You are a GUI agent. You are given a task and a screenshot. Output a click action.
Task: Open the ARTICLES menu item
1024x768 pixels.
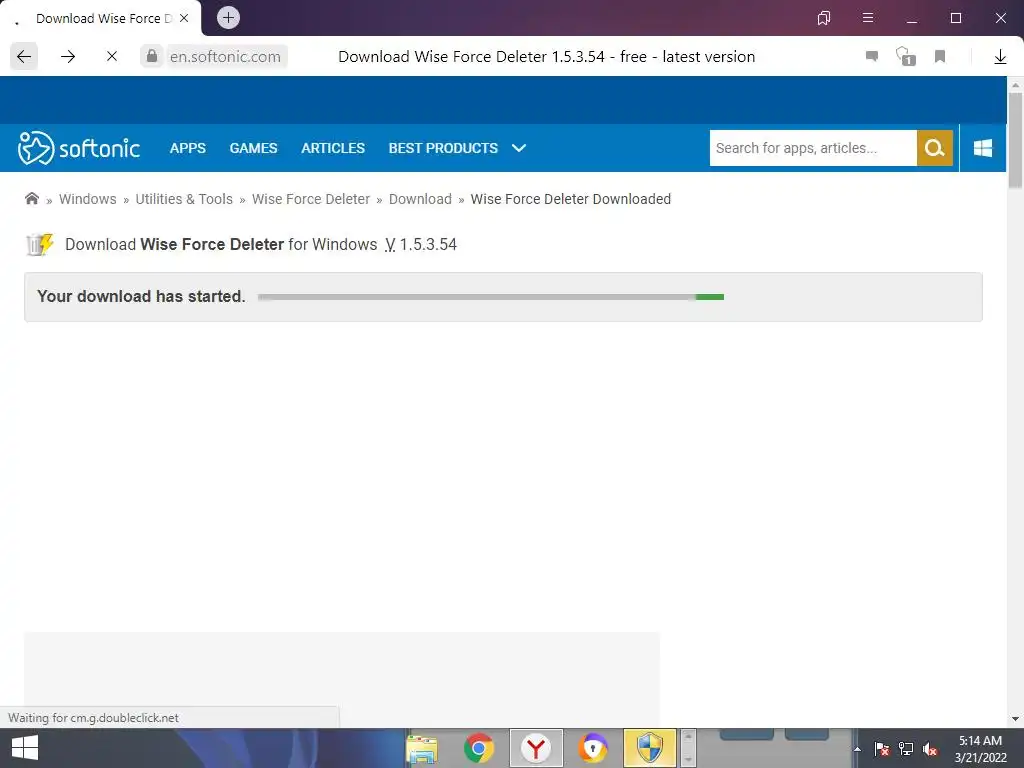[333, 148]
